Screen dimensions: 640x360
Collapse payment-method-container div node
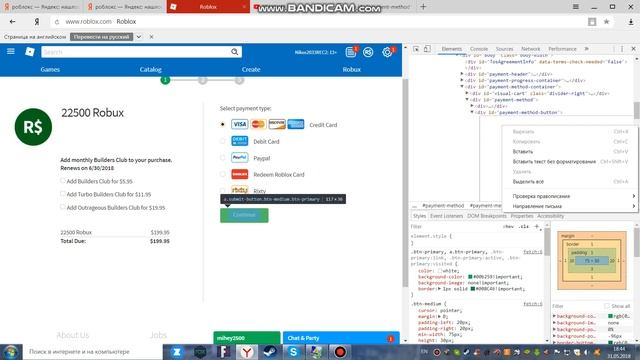(462, 87)
